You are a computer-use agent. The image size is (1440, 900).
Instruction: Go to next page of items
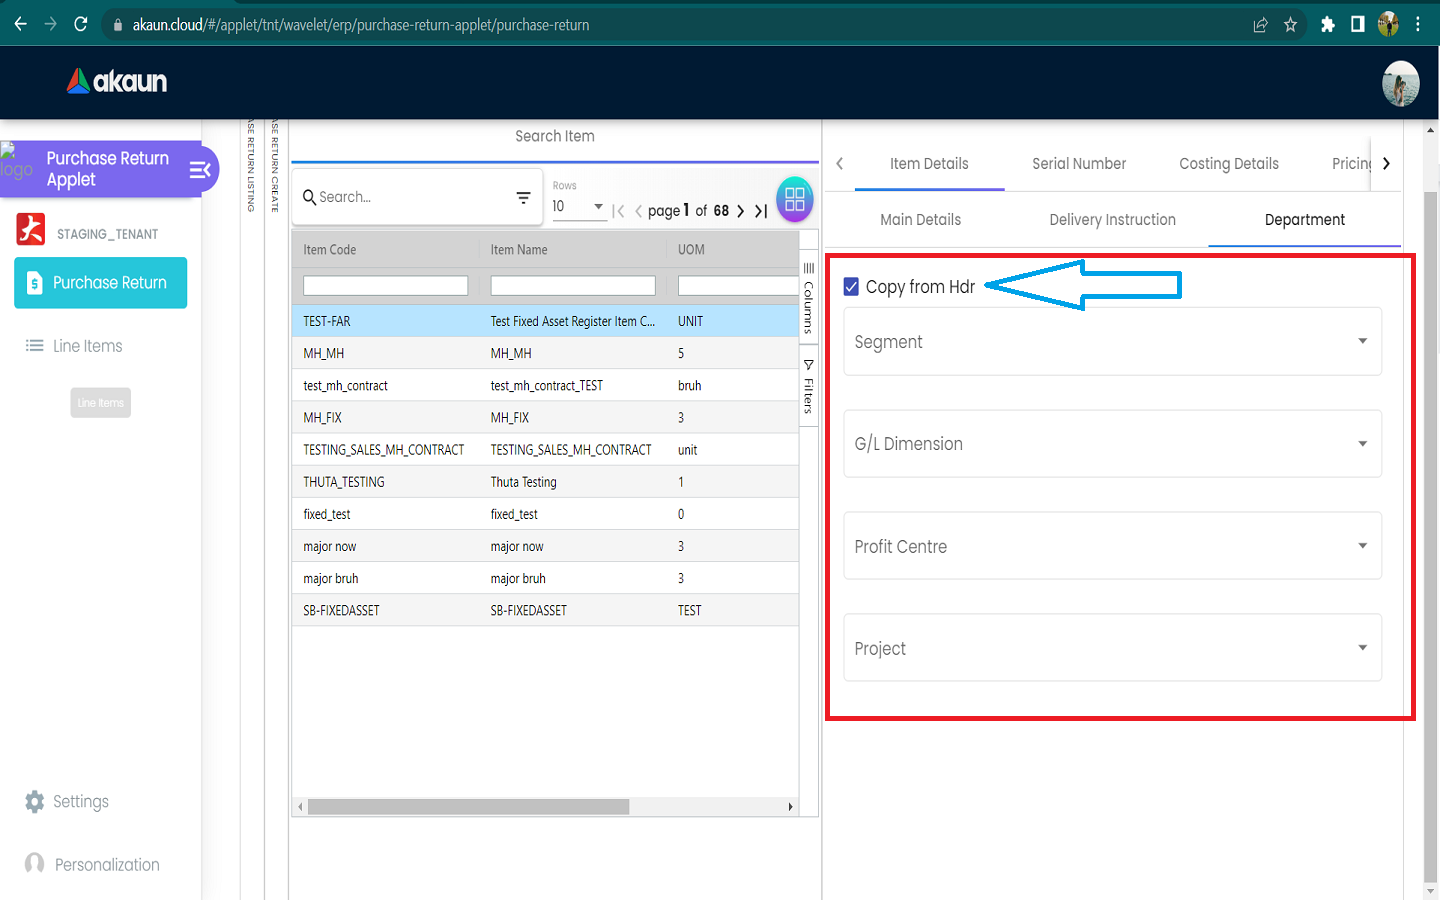(x=740, y=211)
